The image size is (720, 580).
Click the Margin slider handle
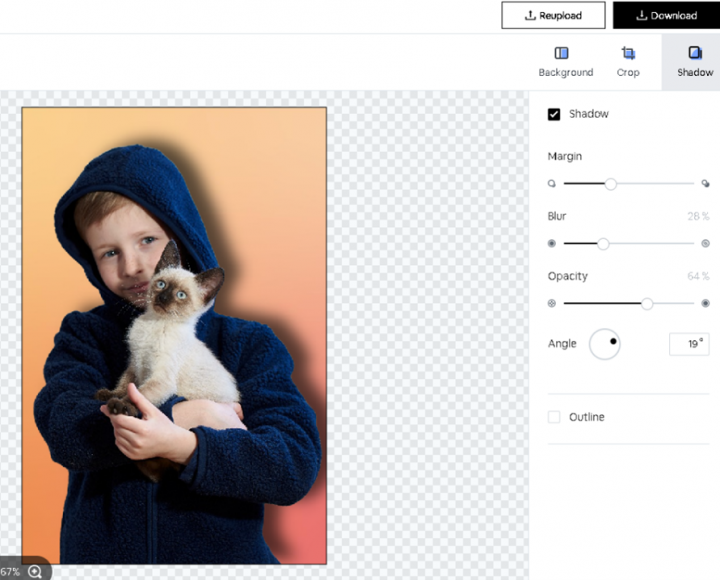611,184
